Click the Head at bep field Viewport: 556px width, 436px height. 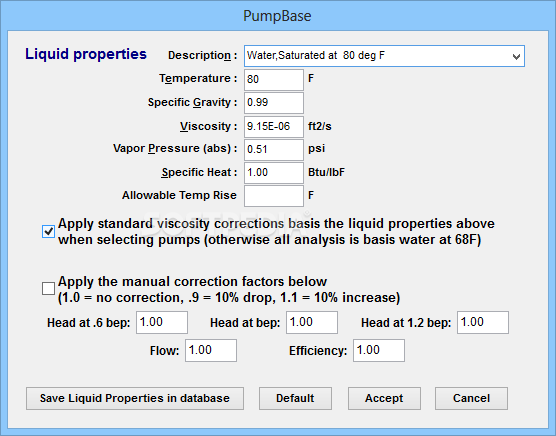(312, 323)
